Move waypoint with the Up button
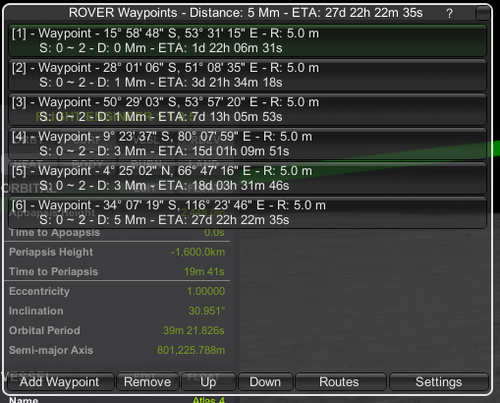This screenshot has height=403, width=500. [x=209, y=382]
